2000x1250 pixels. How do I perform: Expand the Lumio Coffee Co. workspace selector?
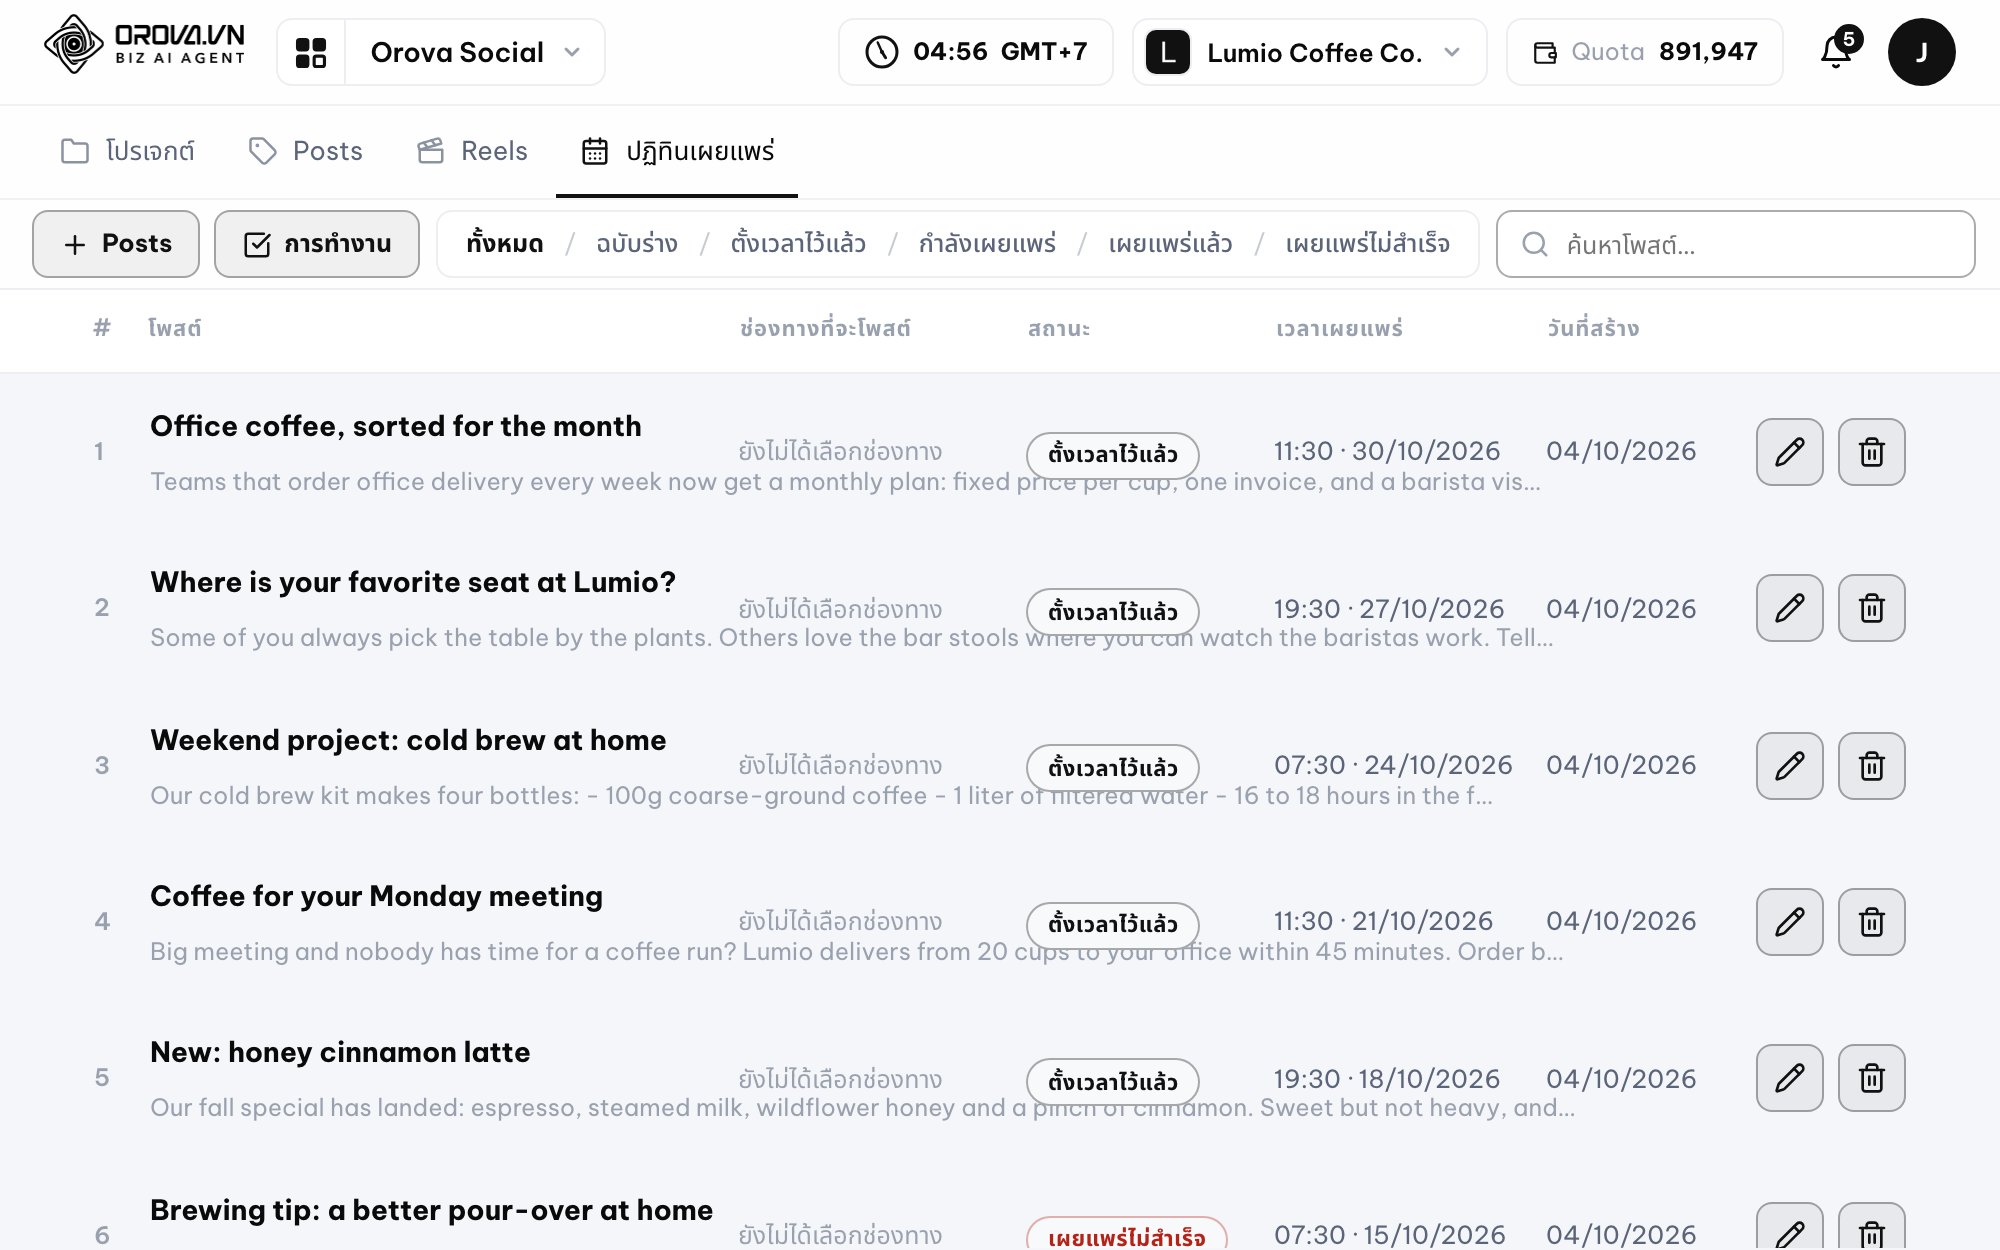[x=1309, y=52]
